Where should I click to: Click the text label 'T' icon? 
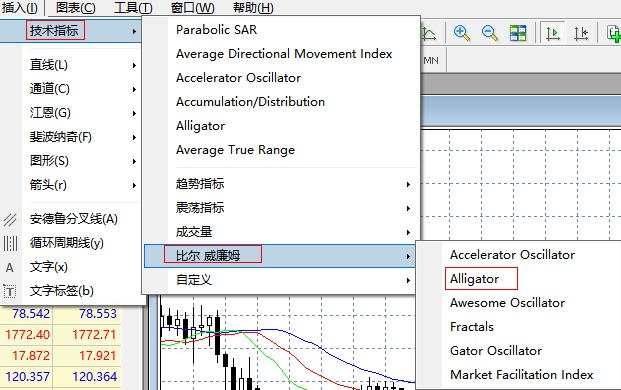[x=10, y=292]
